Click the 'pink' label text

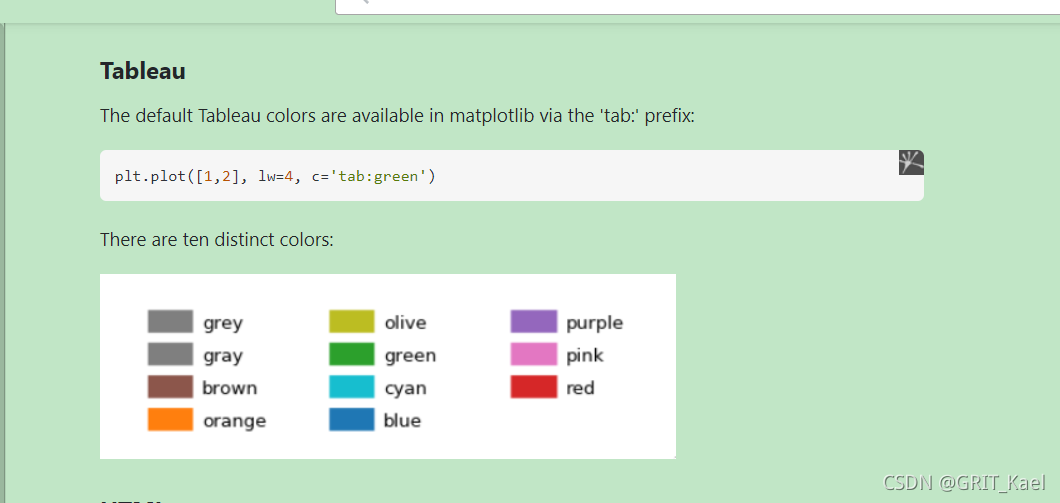pos(585,356)
